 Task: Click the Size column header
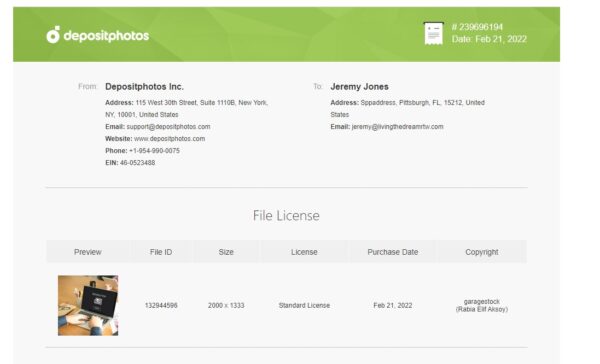click(x=226, y=252)
